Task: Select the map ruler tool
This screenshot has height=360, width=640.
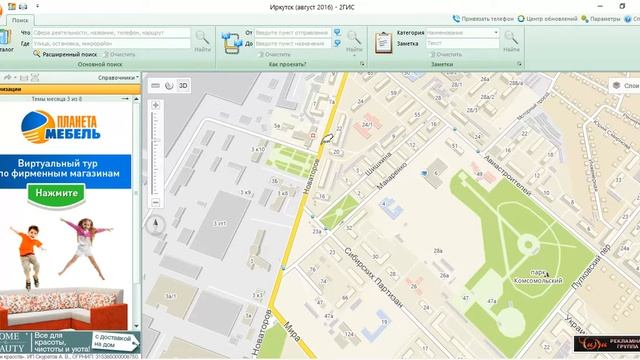Action: tap(156, 86)
